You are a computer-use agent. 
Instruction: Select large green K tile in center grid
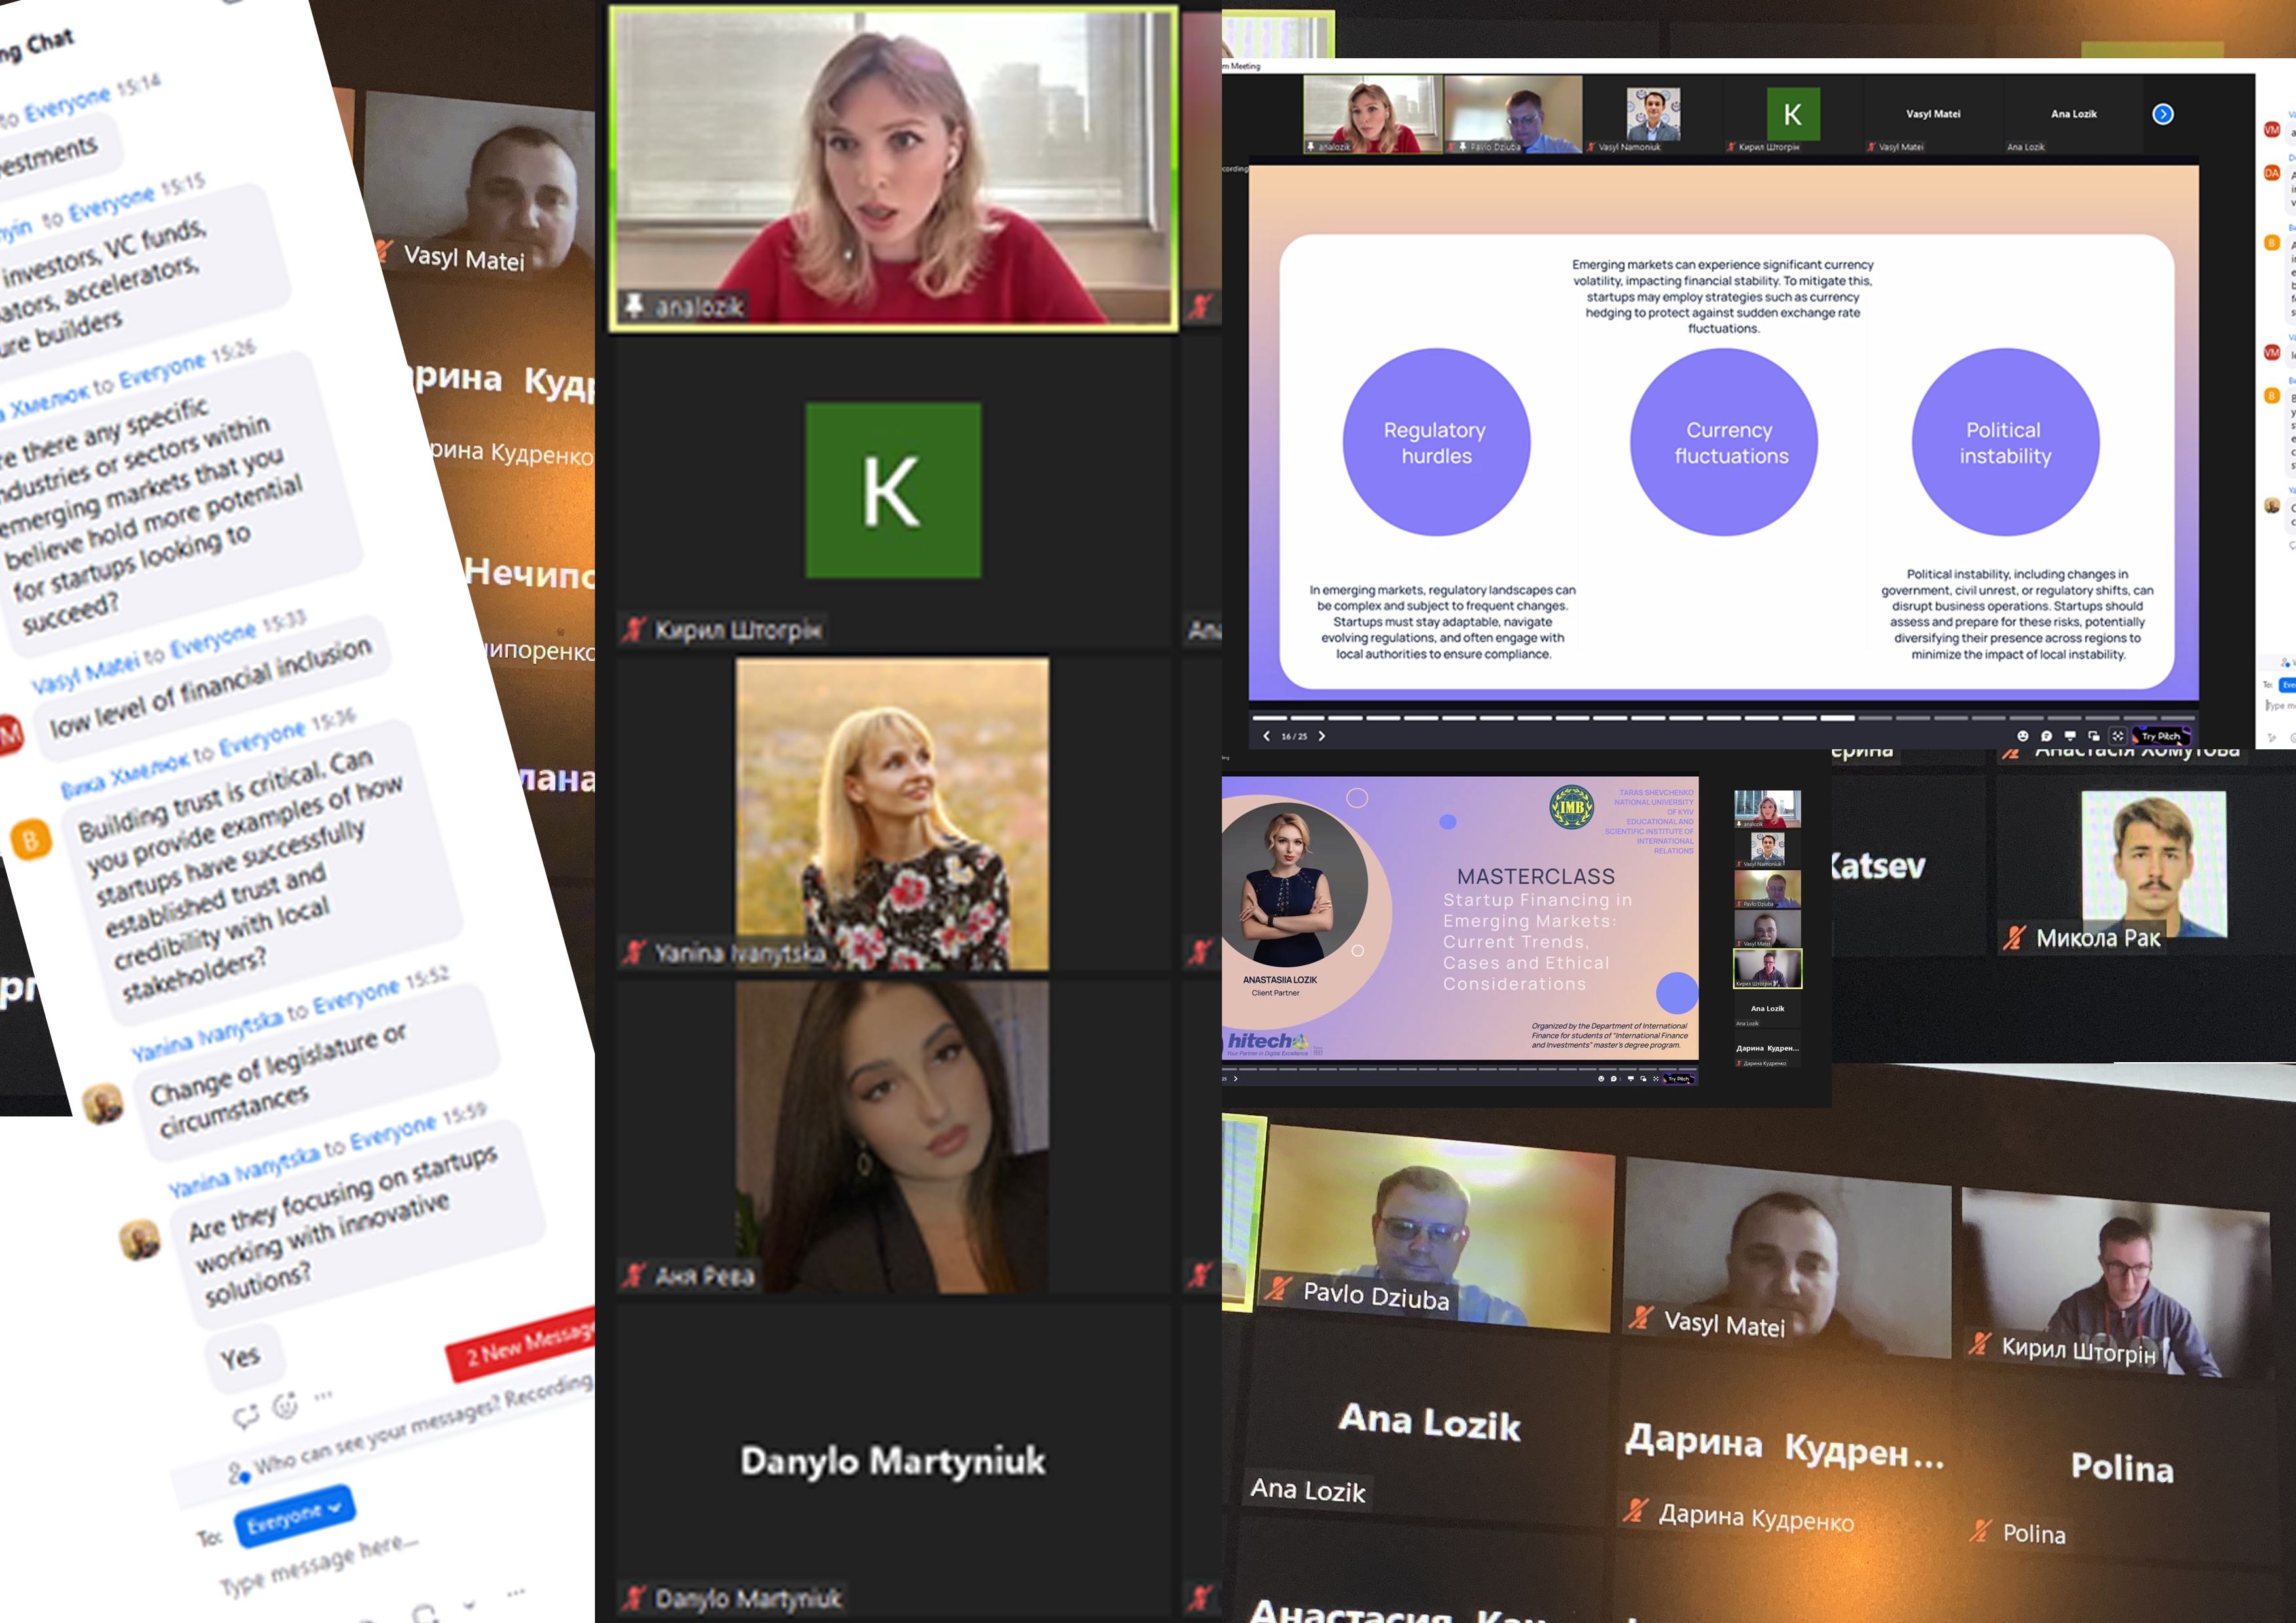(893, 490)
